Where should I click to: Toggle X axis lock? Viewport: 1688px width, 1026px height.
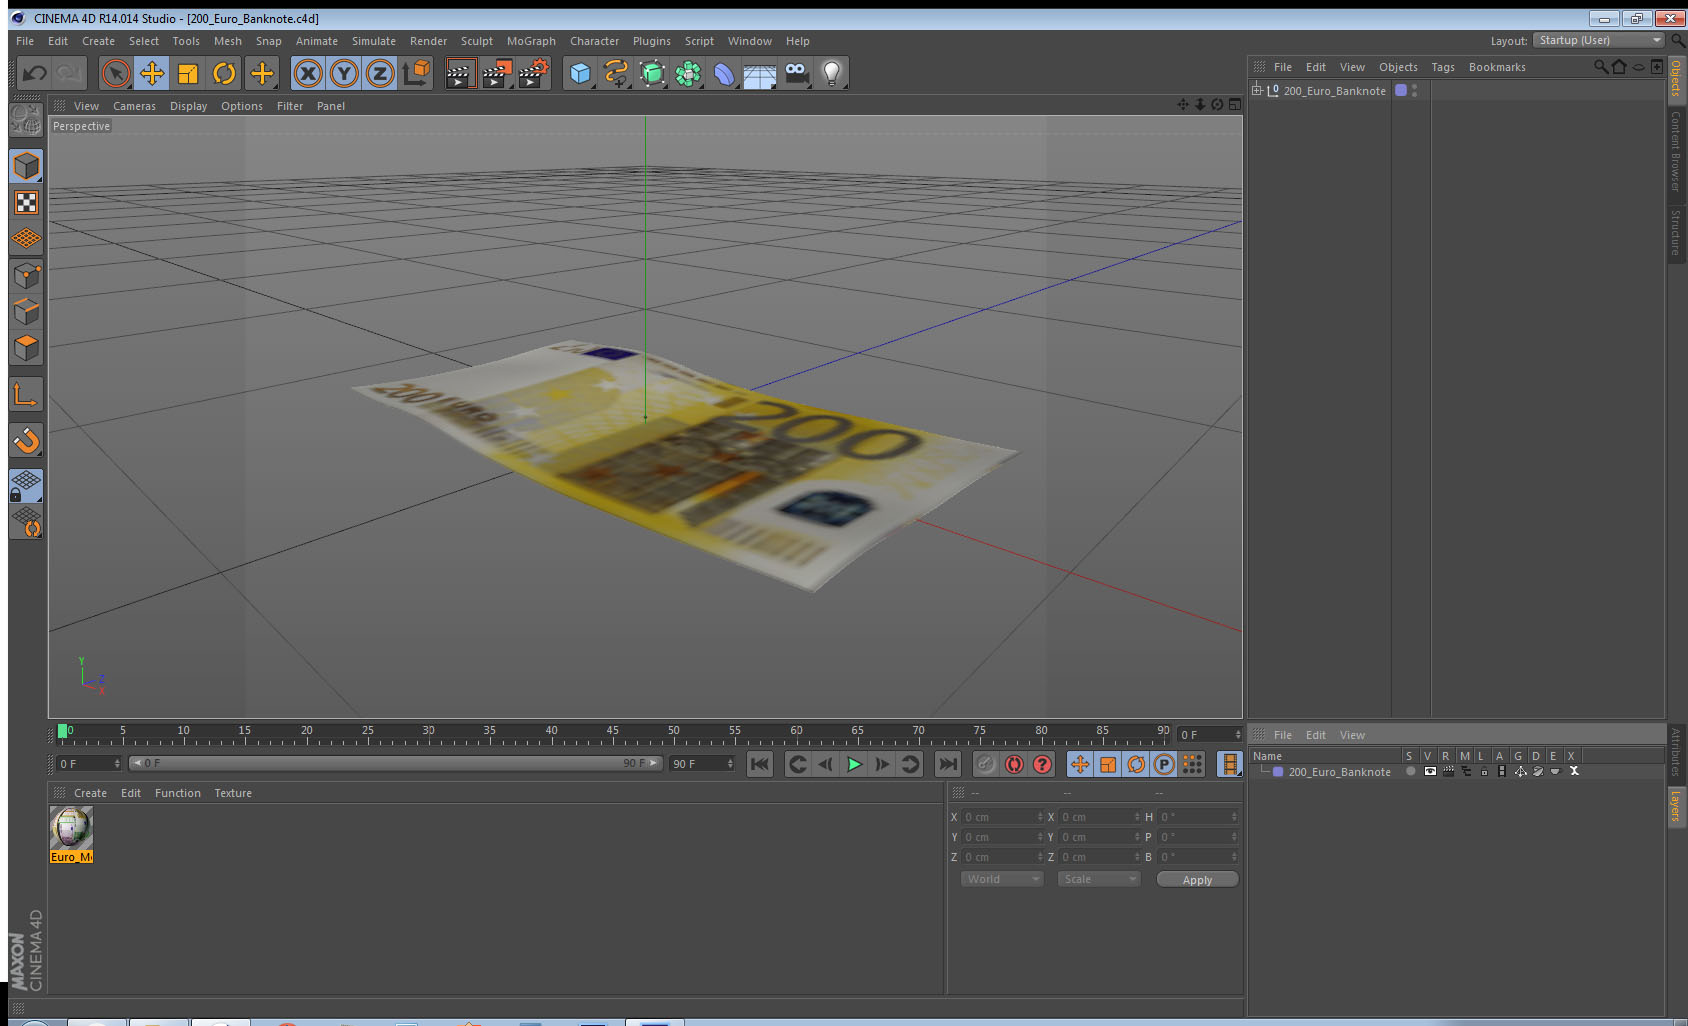[308, 73]
